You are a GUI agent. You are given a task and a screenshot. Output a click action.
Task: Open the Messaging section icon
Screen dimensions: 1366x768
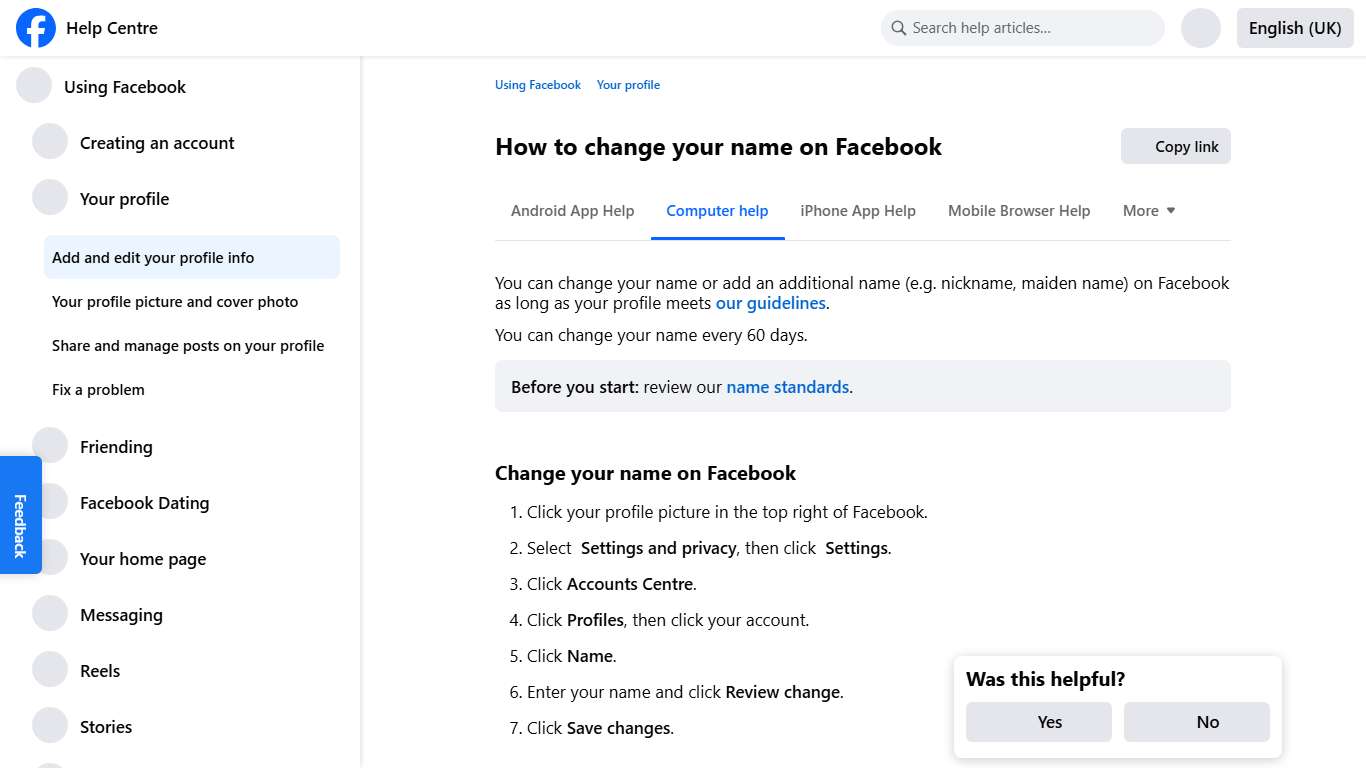[x=50, y=613]
